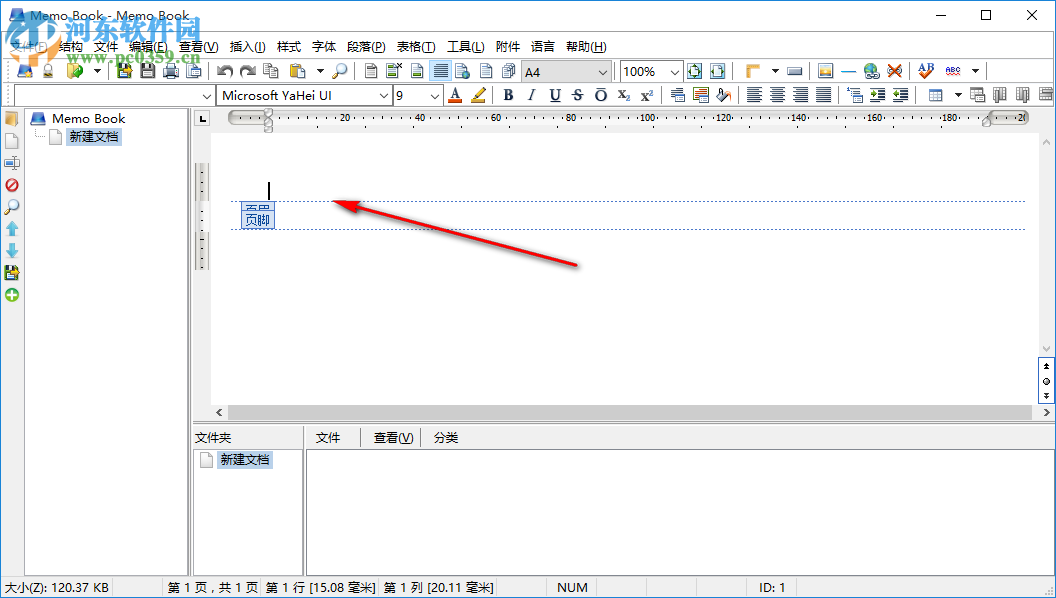This screenshot has width=1056, height=598.
Task: Click blue up arrow in sidebar
Action: tap(12, 229)
